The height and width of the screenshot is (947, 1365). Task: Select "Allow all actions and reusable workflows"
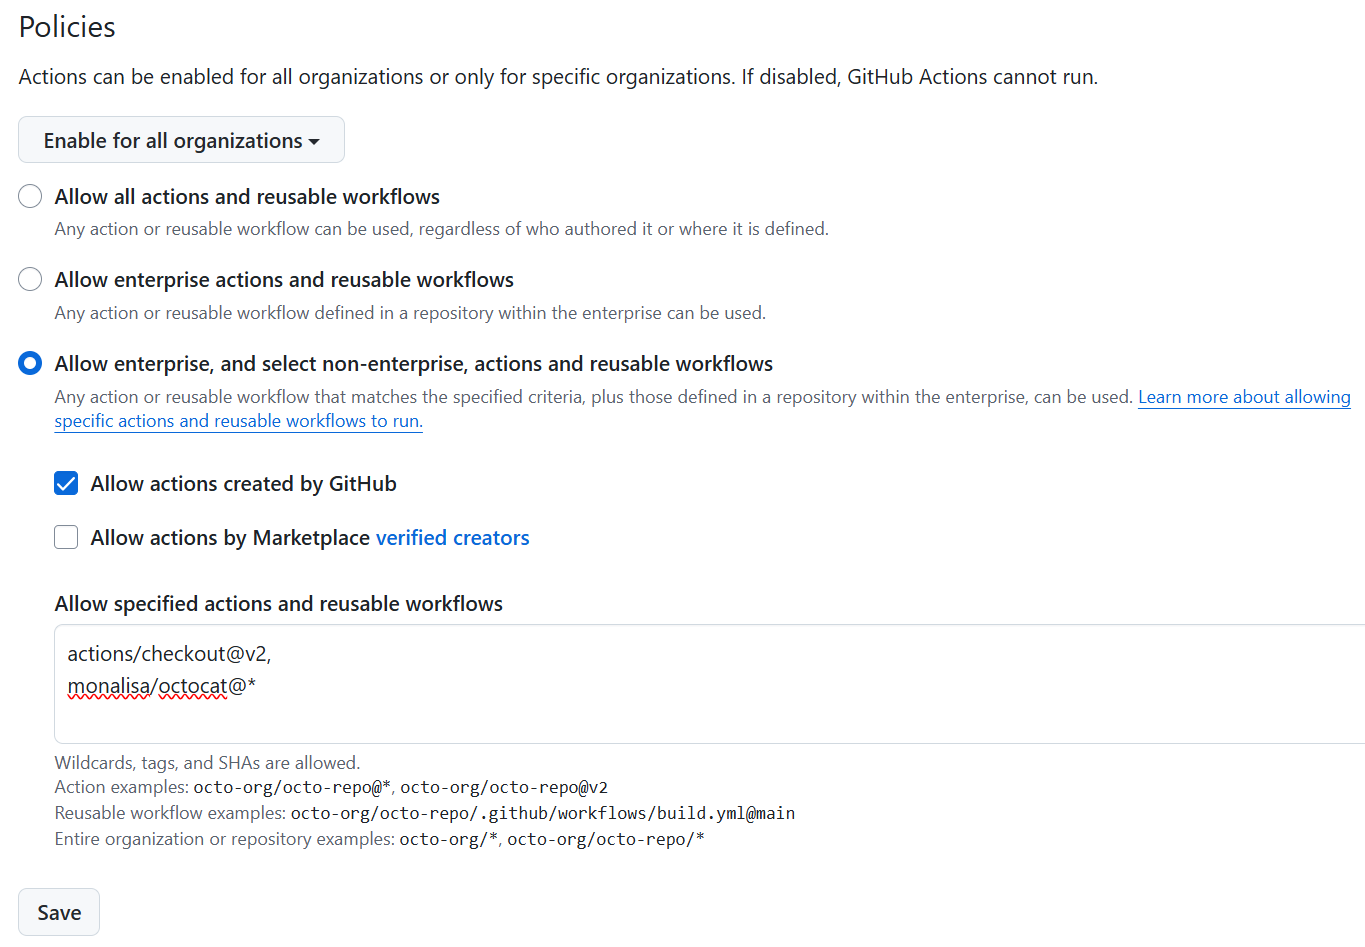click(29, 196)
